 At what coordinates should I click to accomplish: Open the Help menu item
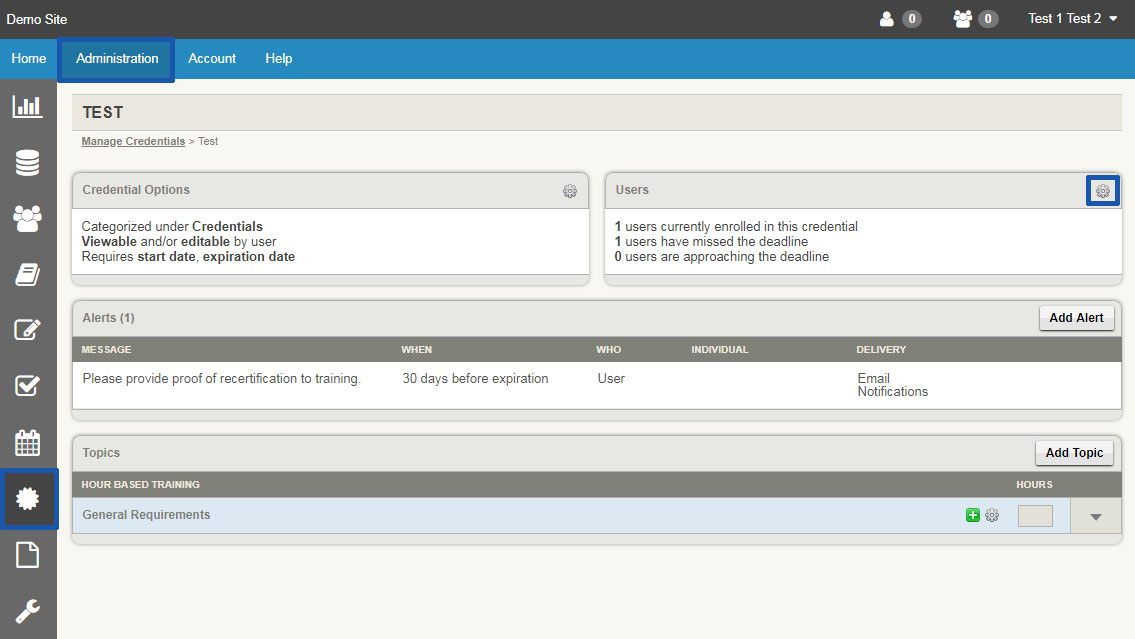point(278,58)
